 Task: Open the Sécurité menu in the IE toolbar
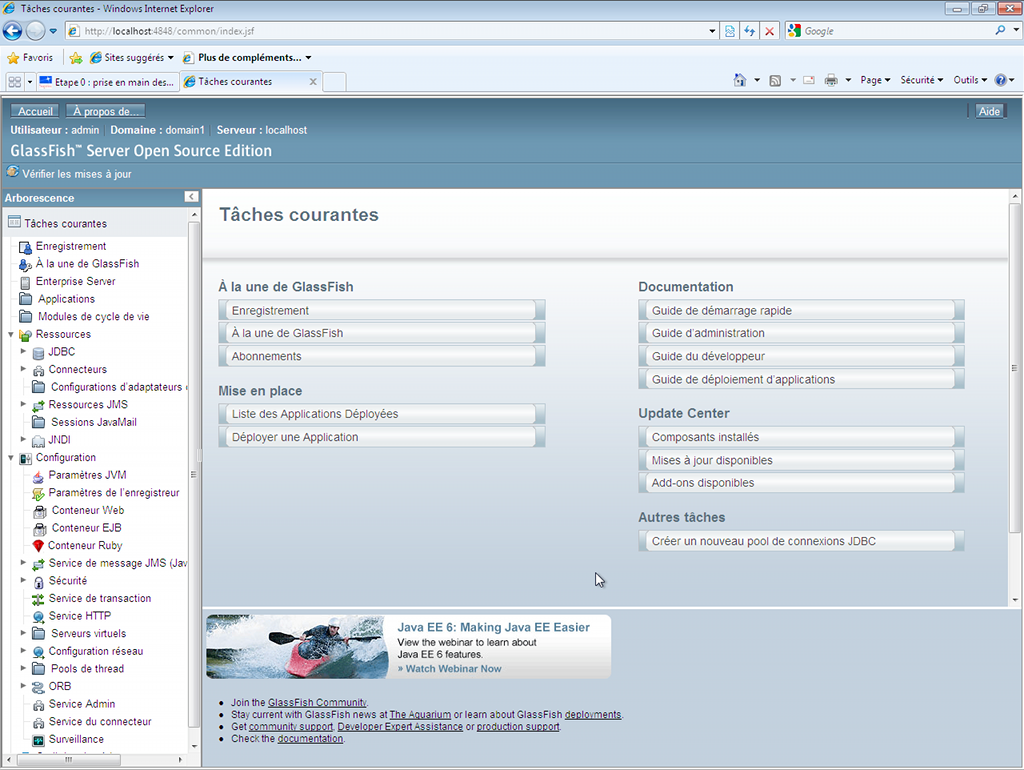click(x=921, y=80)
